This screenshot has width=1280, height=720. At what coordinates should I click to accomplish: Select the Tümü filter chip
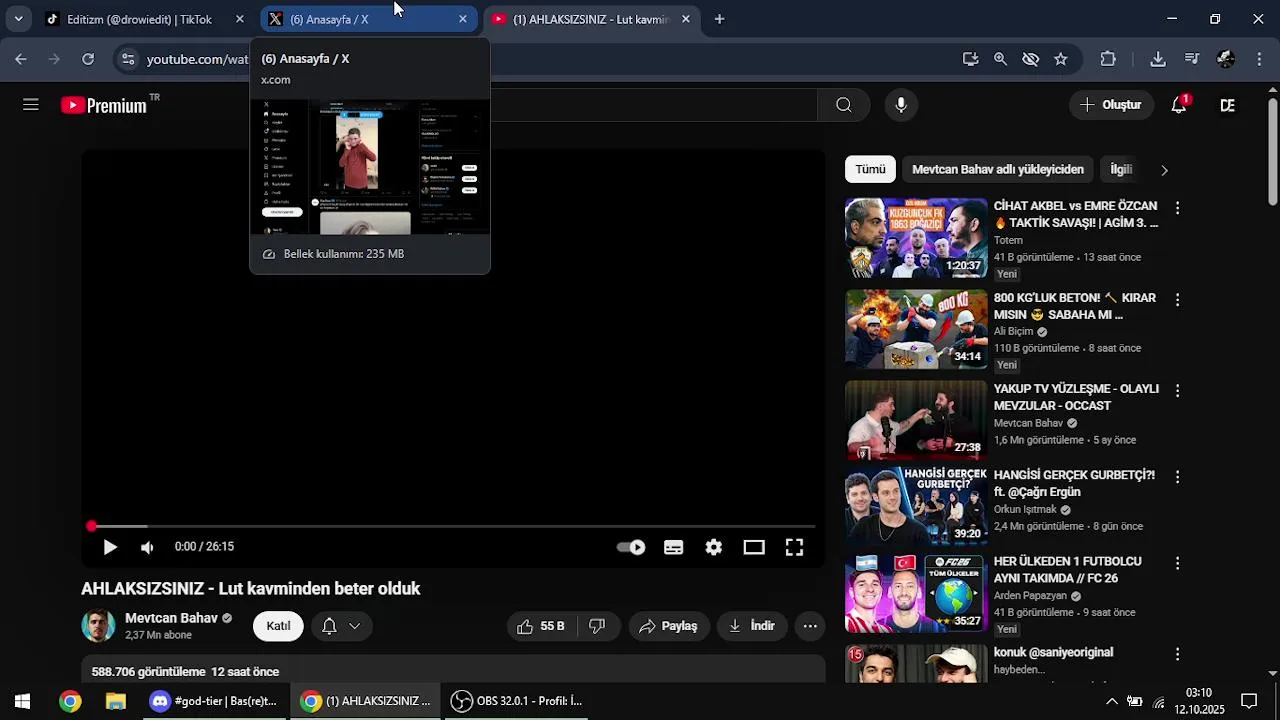point(870,169)
